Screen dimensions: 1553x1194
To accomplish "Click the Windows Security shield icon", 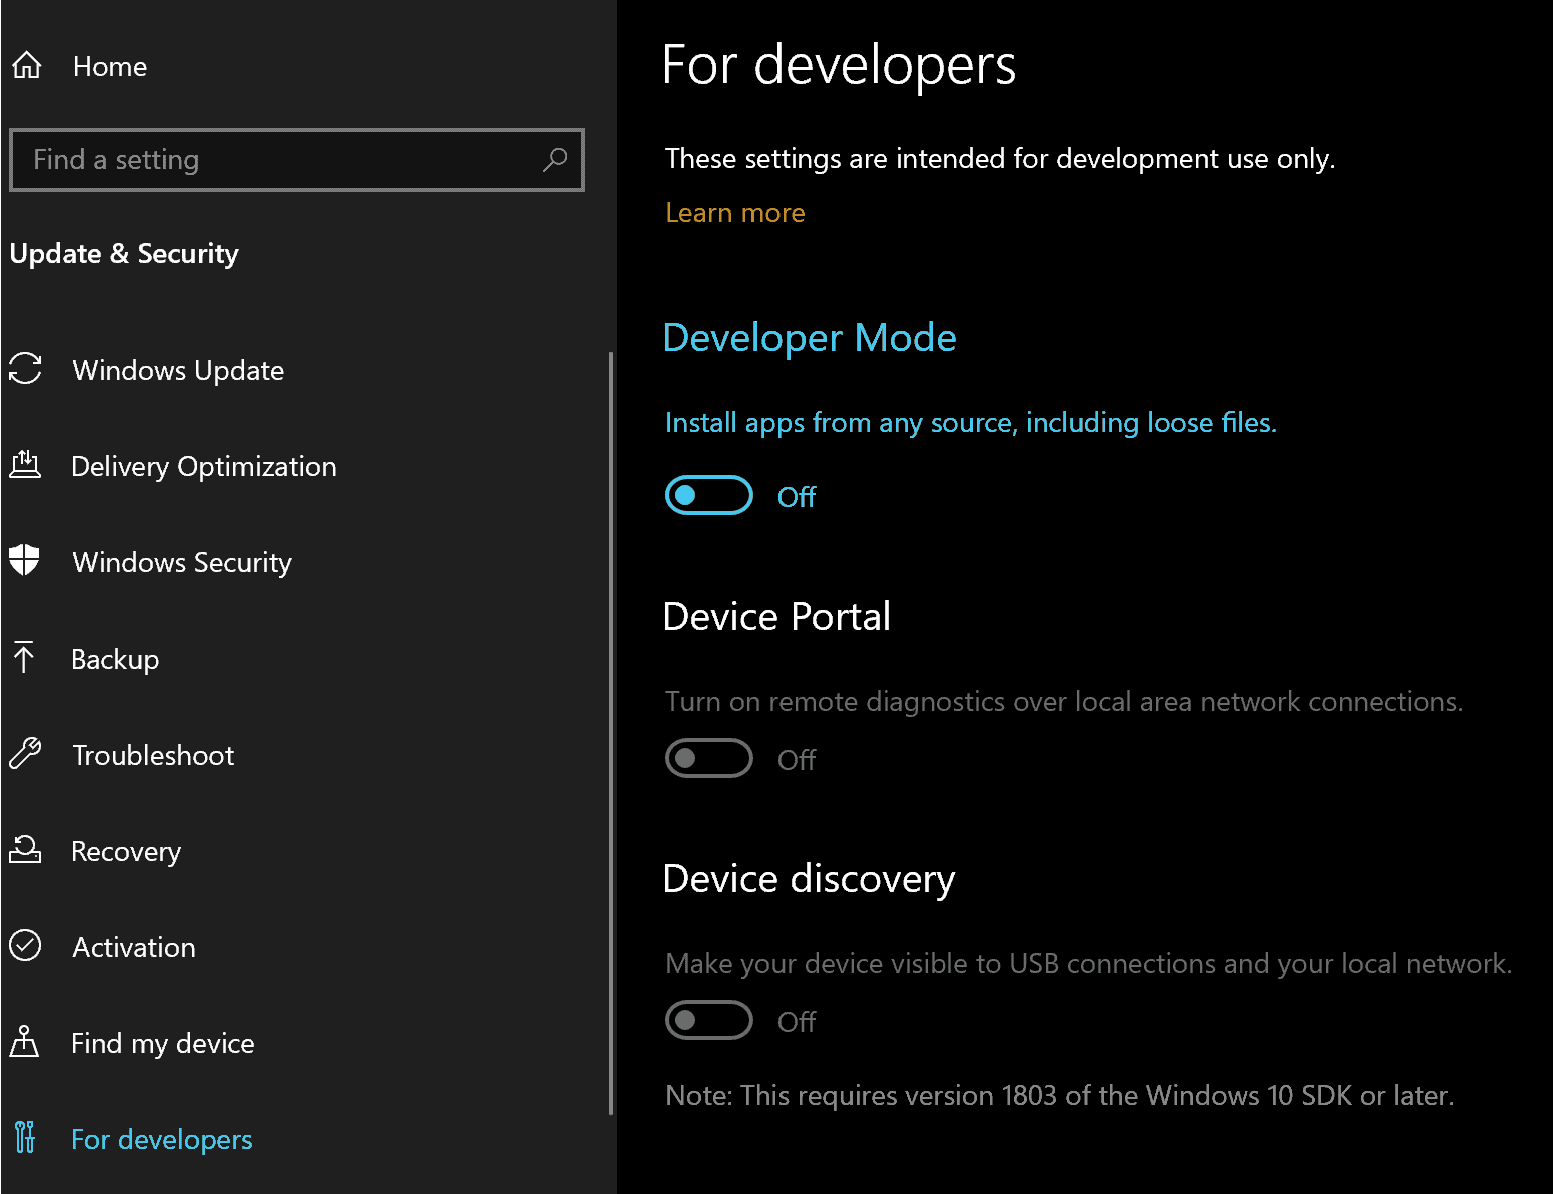I will click(24, 561).
